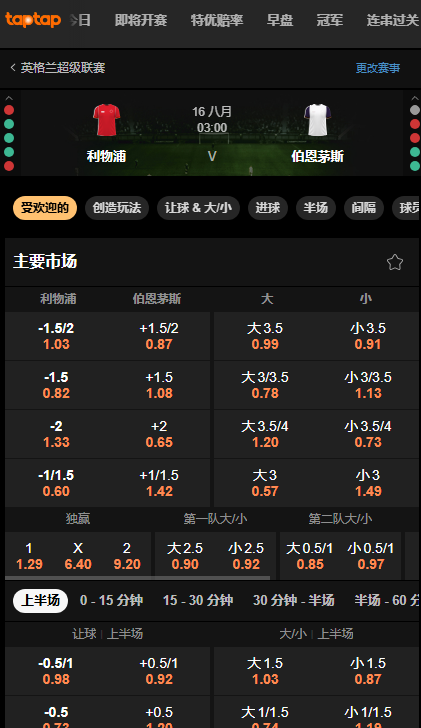The width and height of the screenshot is (421, 728).
Task: Pick 大 3.5/4 odds 1.20
Action: pyautogui.click(x=265, y=434)
